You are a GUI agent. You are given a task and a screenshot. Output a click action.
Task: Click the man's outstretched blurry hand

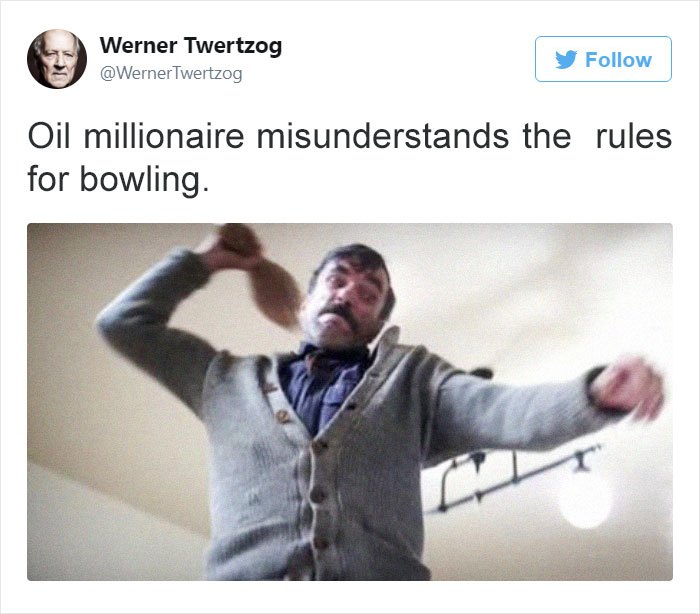pos(627,388)
